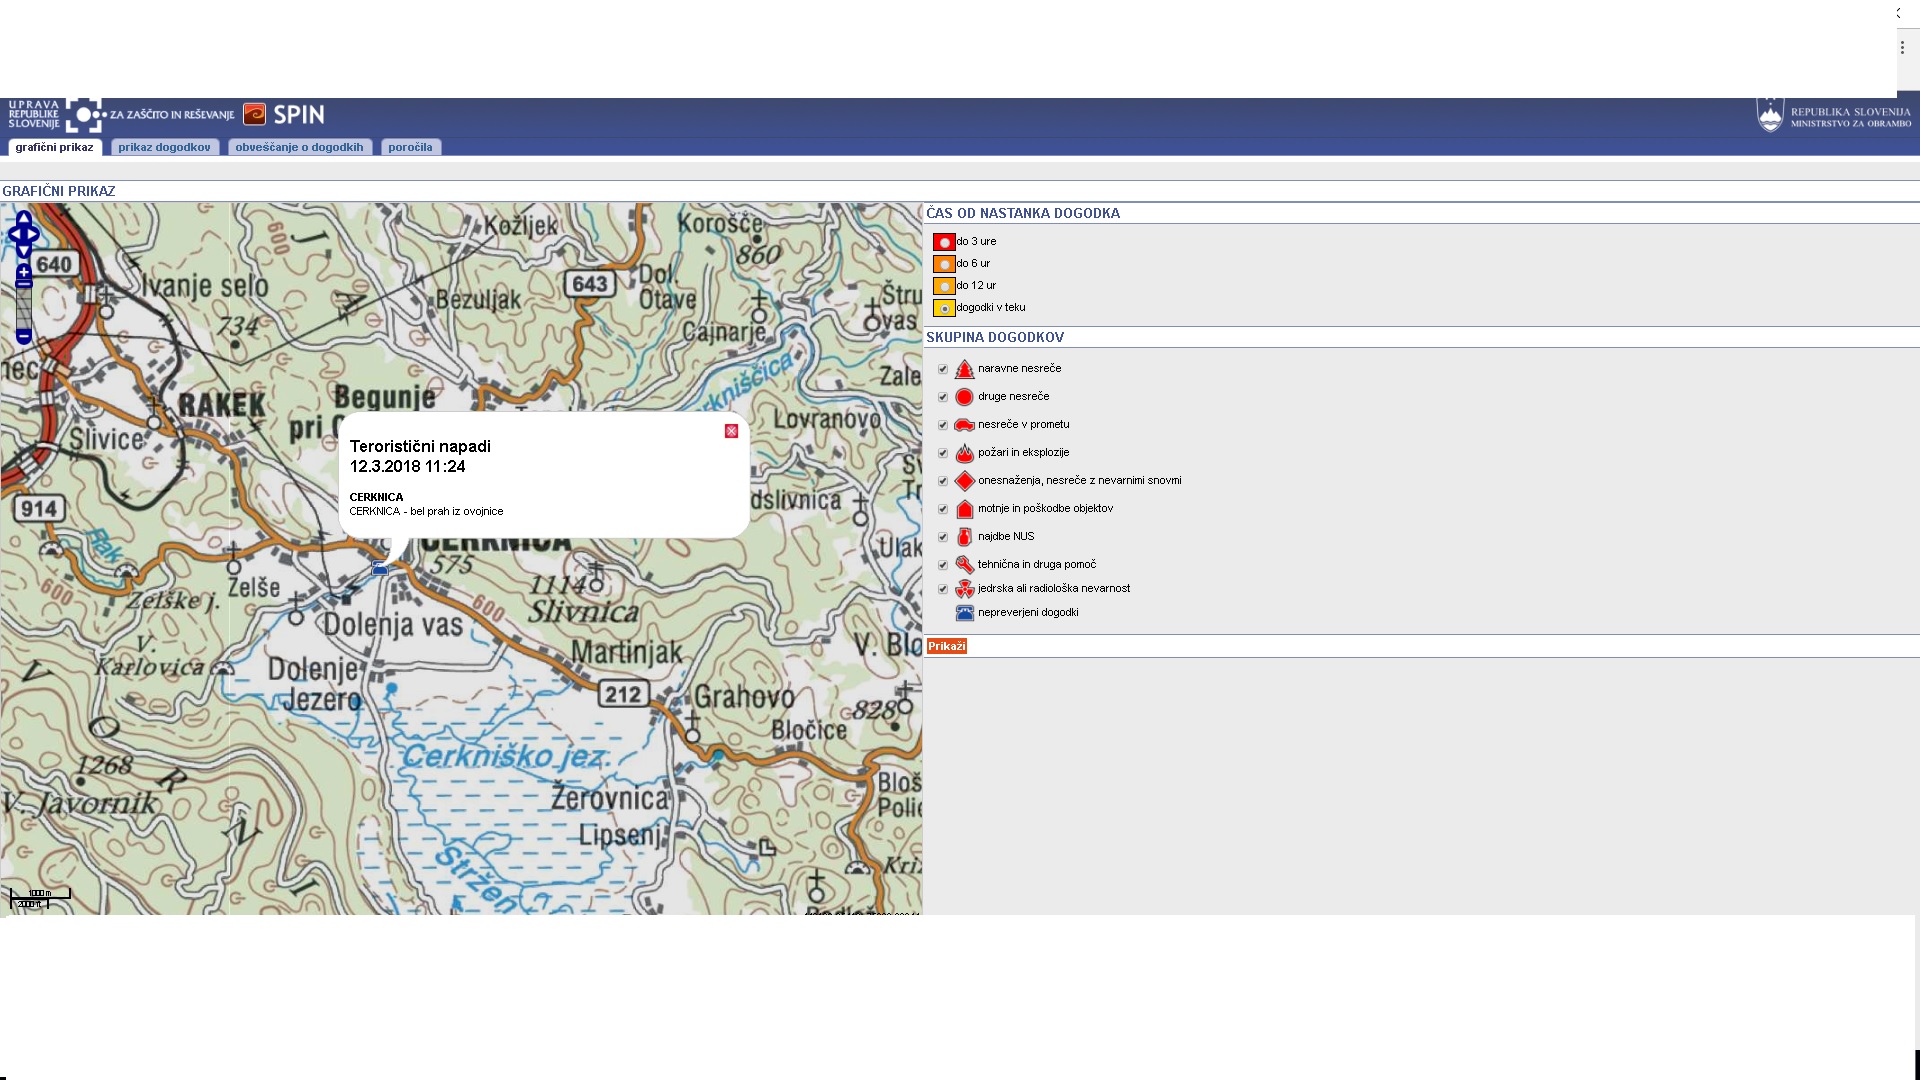Viewport: 1920px width, 1080px height.
Task: Uncheck the naravne nesreče checkbox
Action: pyautogui.click(x=942, y=369)
